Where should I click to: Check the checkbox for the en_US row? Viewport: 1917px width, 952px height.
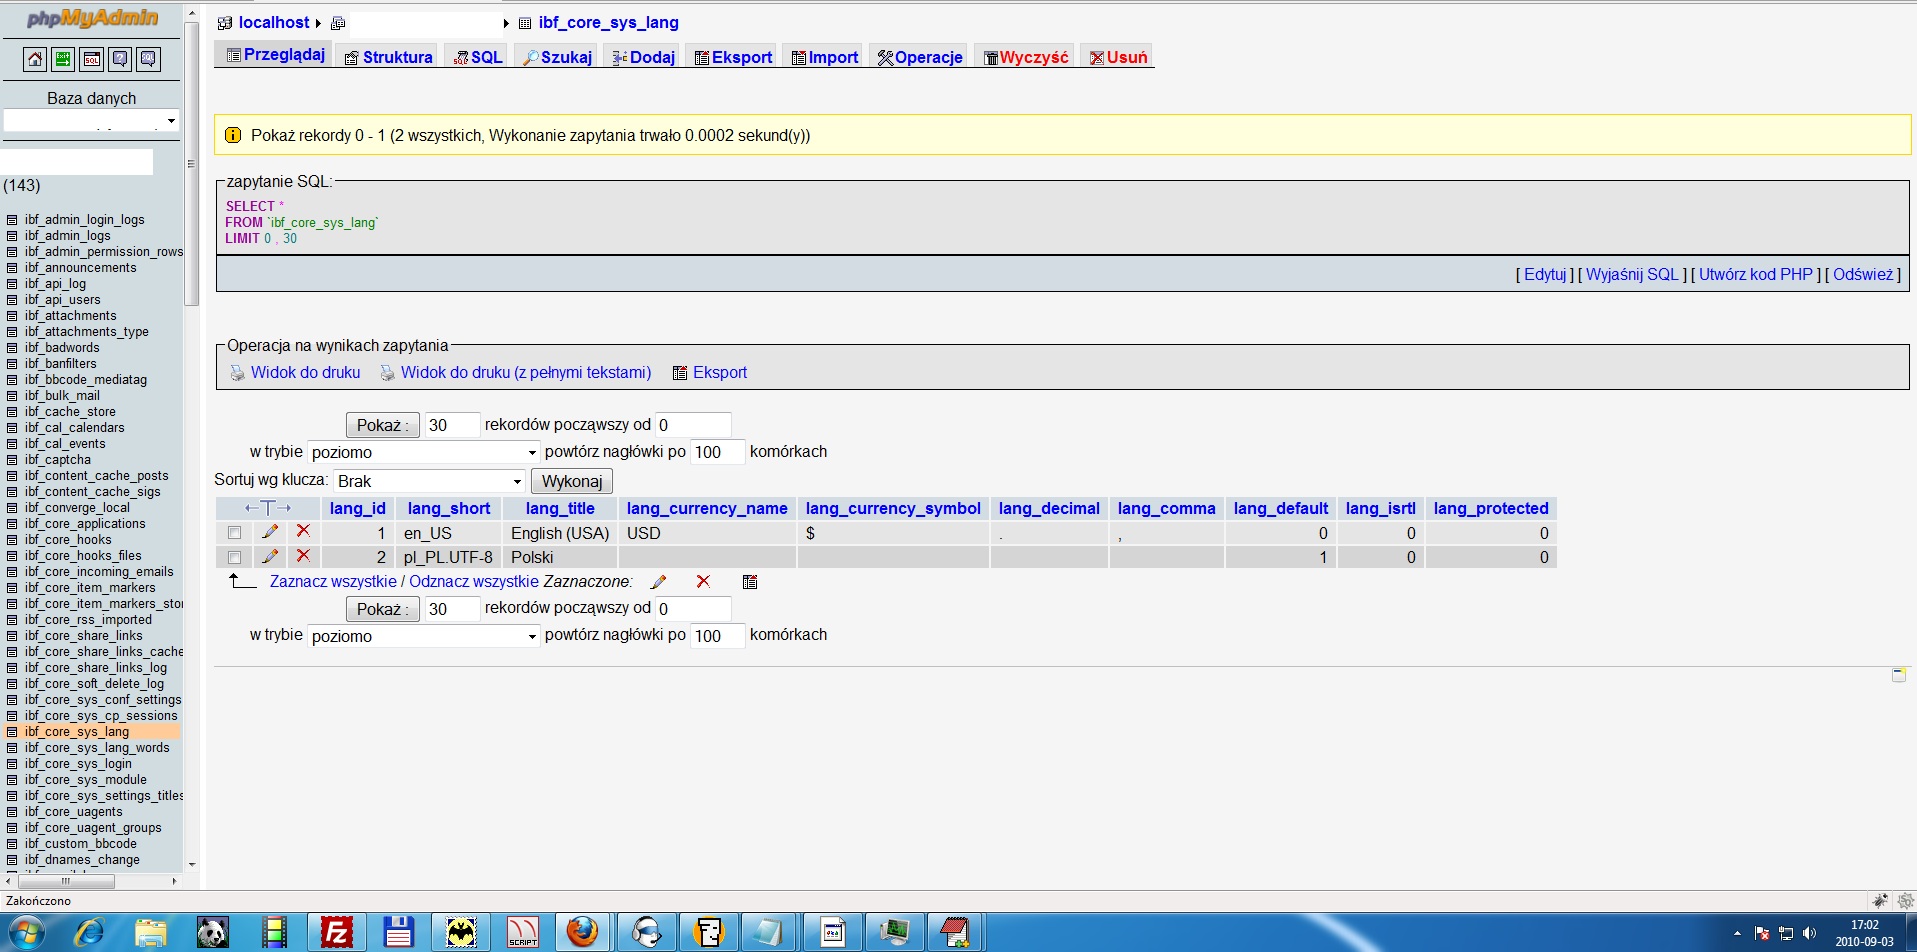point(234,532)
